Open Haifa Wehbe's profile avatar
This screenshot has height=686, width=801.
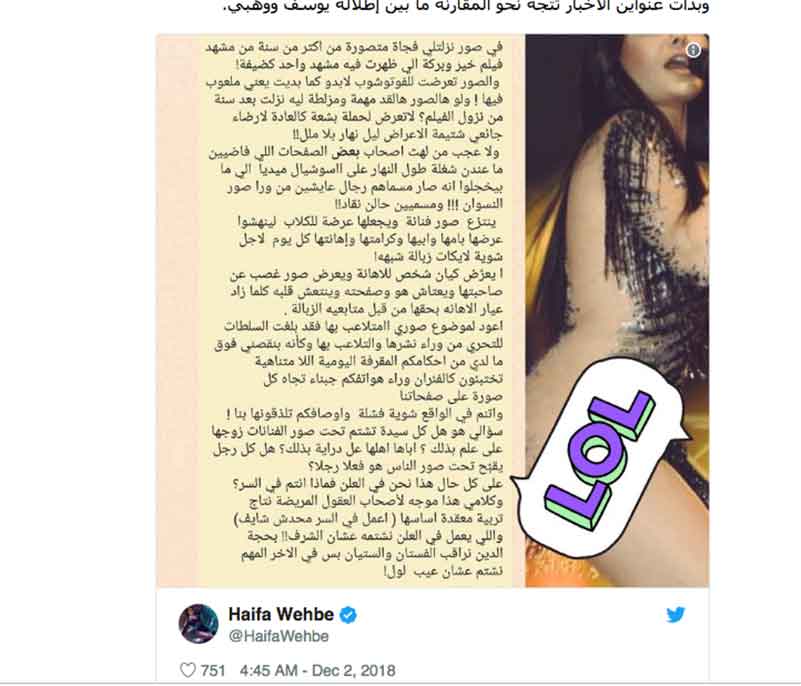pyautogui.click(x=199, y=623)
